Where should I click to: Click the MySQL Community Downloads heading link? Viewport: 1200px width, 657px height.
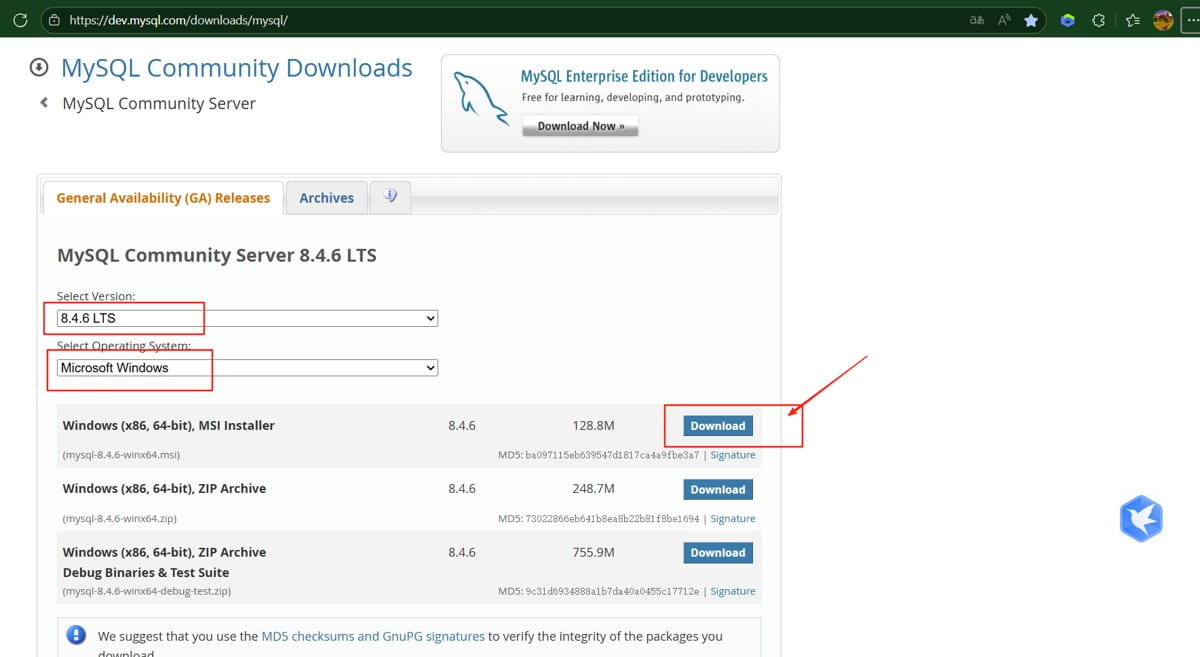pos(237,68)
